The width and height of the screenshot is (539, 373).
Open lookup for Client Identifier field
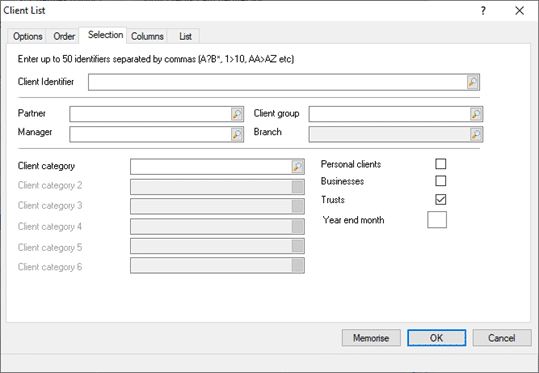click(x=473, y=82)
